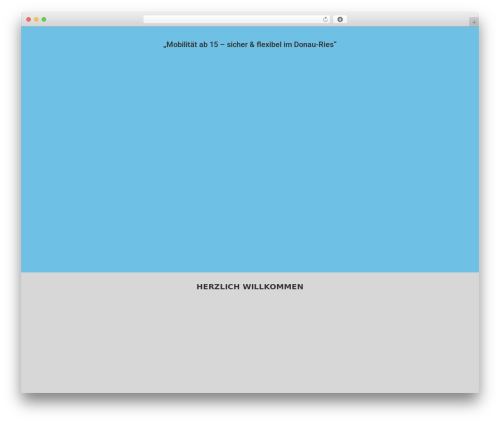500x423 pixels.
Task: Click the yellow minimize window button
Action: pos(36,20)
